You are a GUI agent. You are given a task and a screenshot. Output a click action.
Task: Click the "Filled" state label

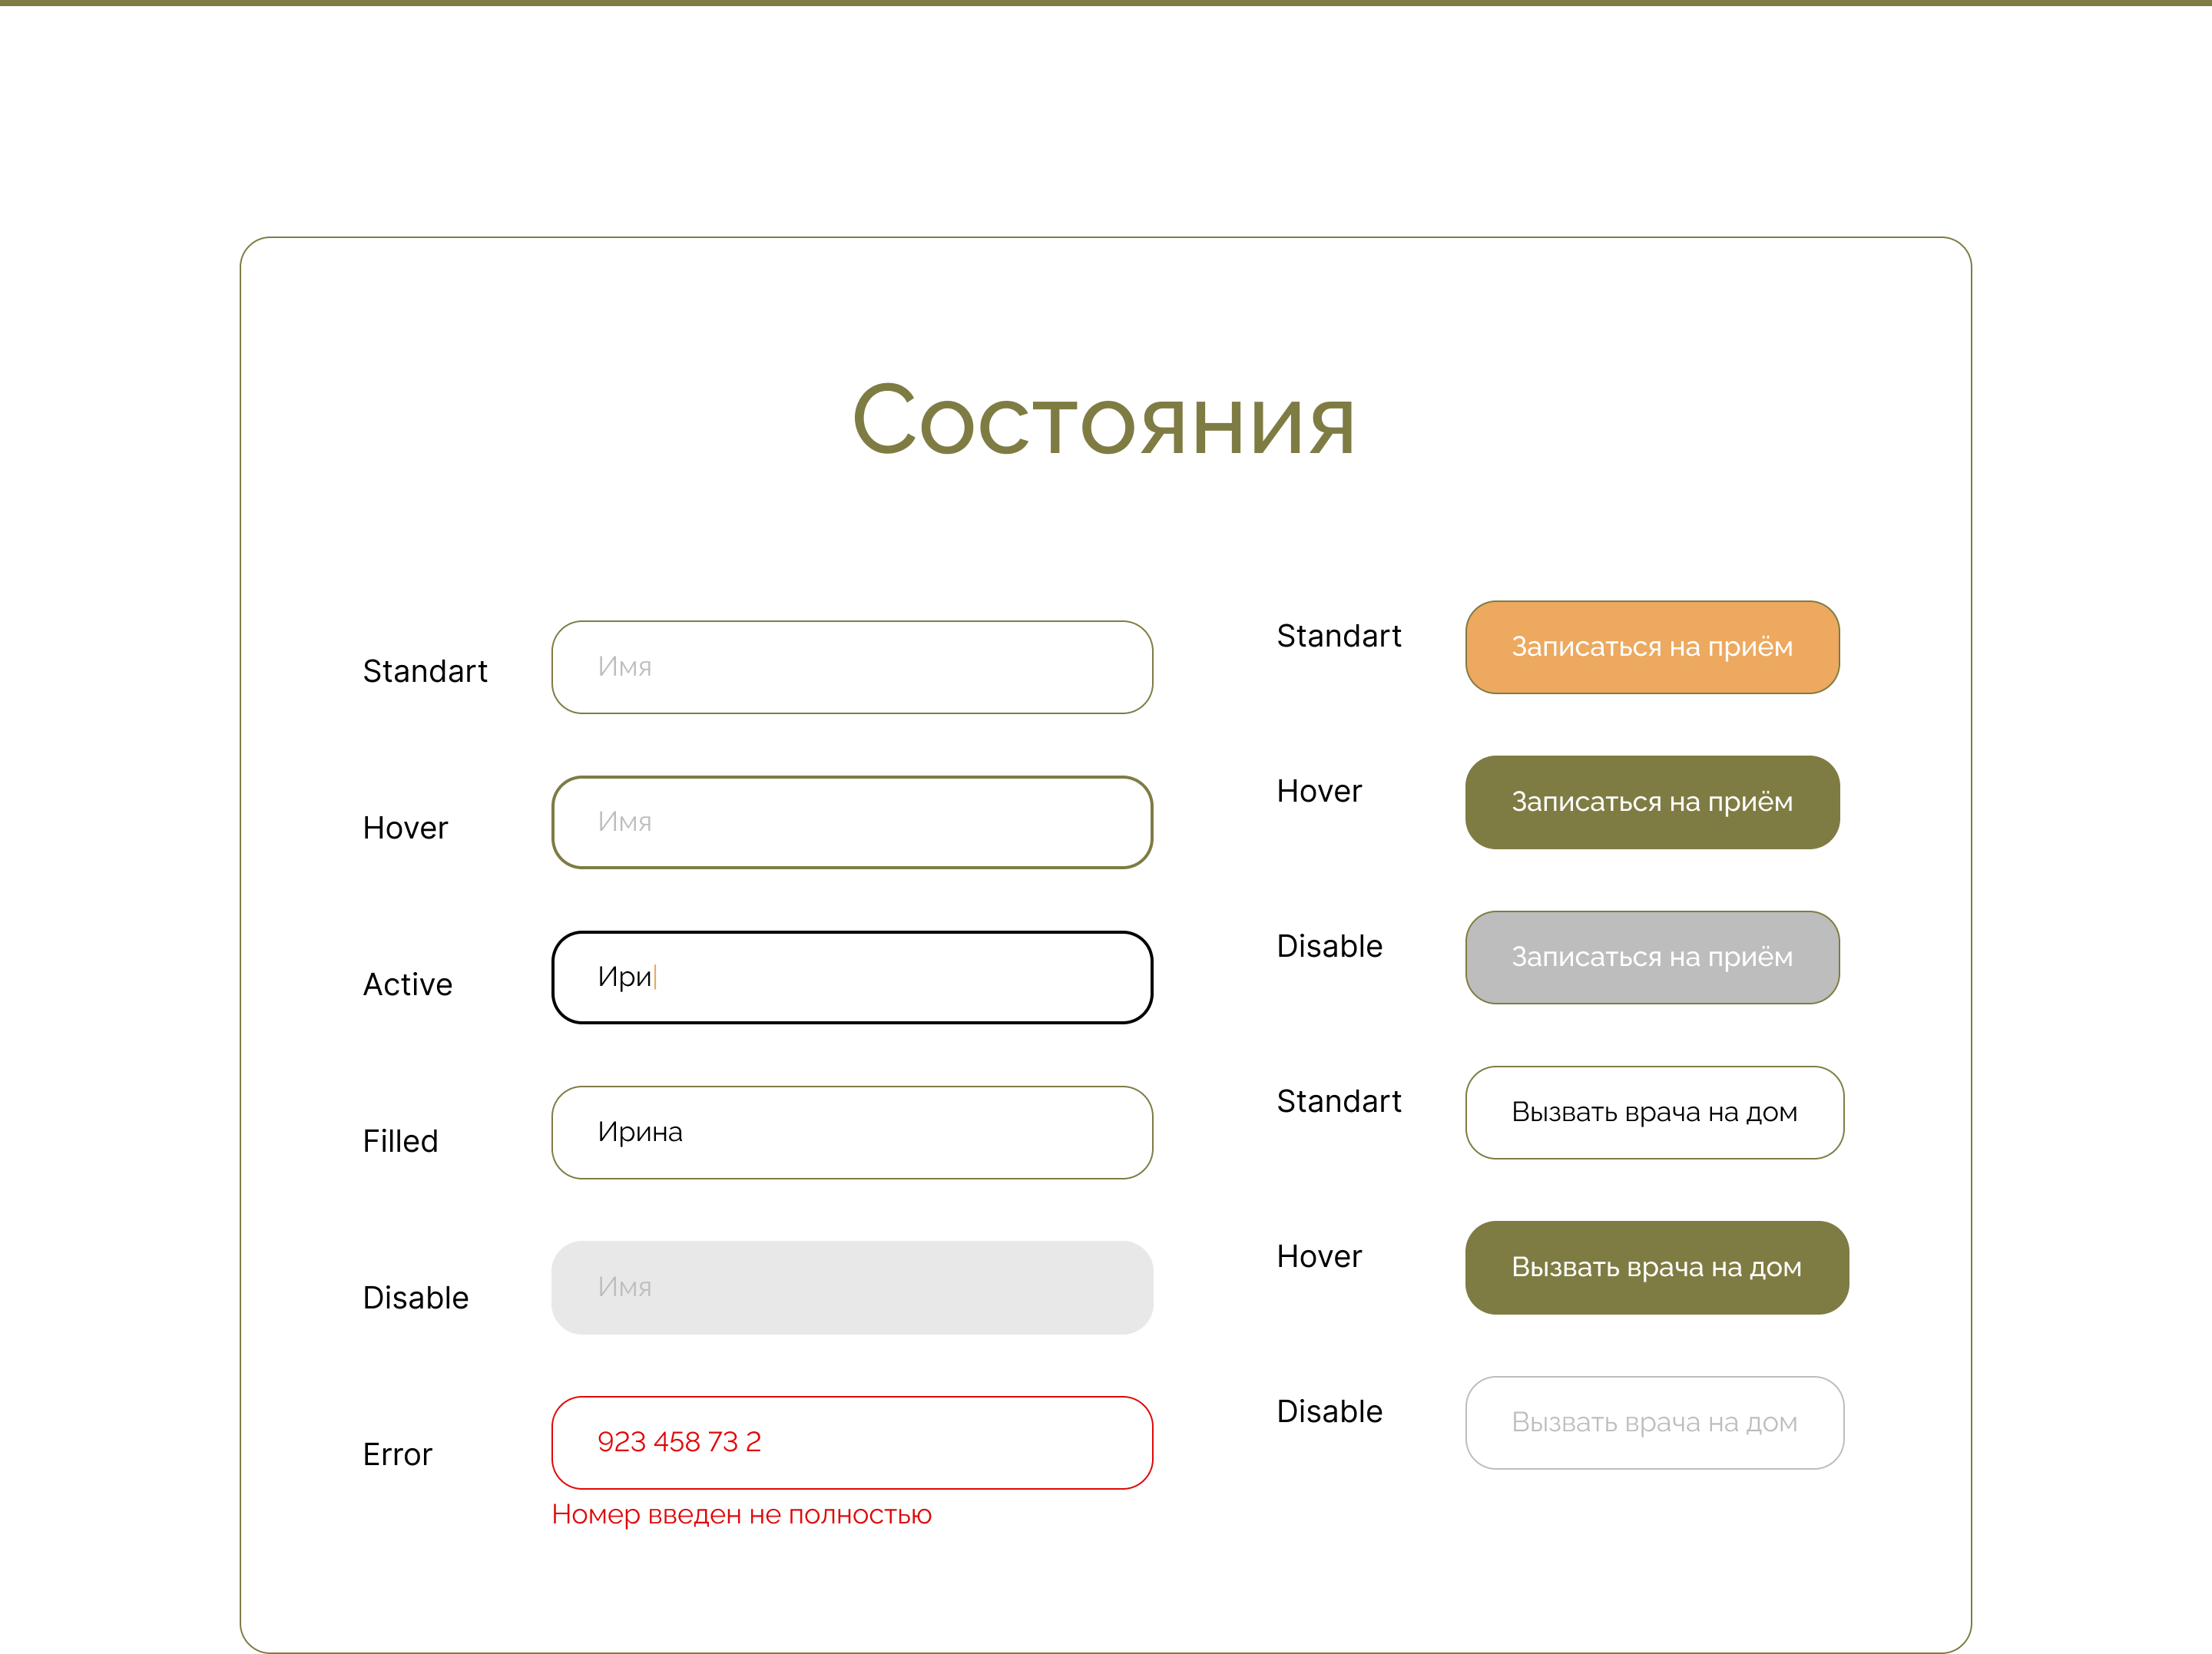(400, 1141)
